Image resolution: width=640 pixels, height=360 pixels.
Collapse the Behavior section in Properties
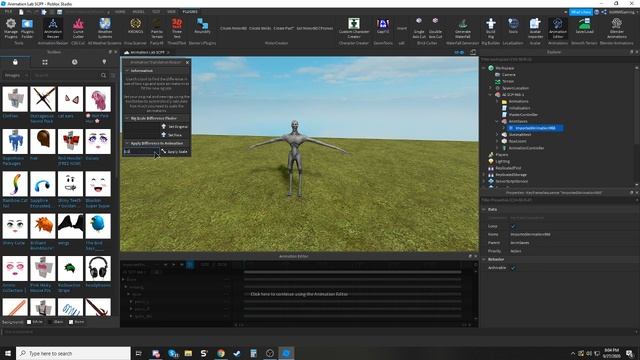484,260
